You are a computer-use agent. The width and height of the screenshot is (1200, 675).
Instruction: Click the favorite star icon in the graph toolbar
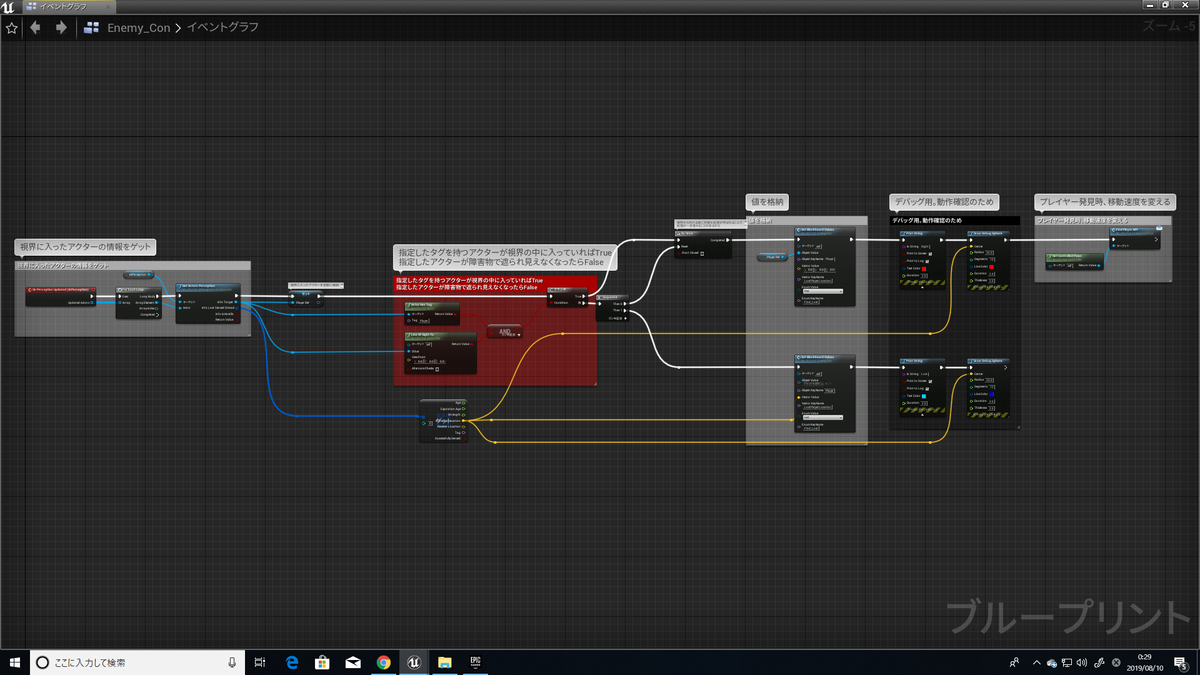(12, 28)
